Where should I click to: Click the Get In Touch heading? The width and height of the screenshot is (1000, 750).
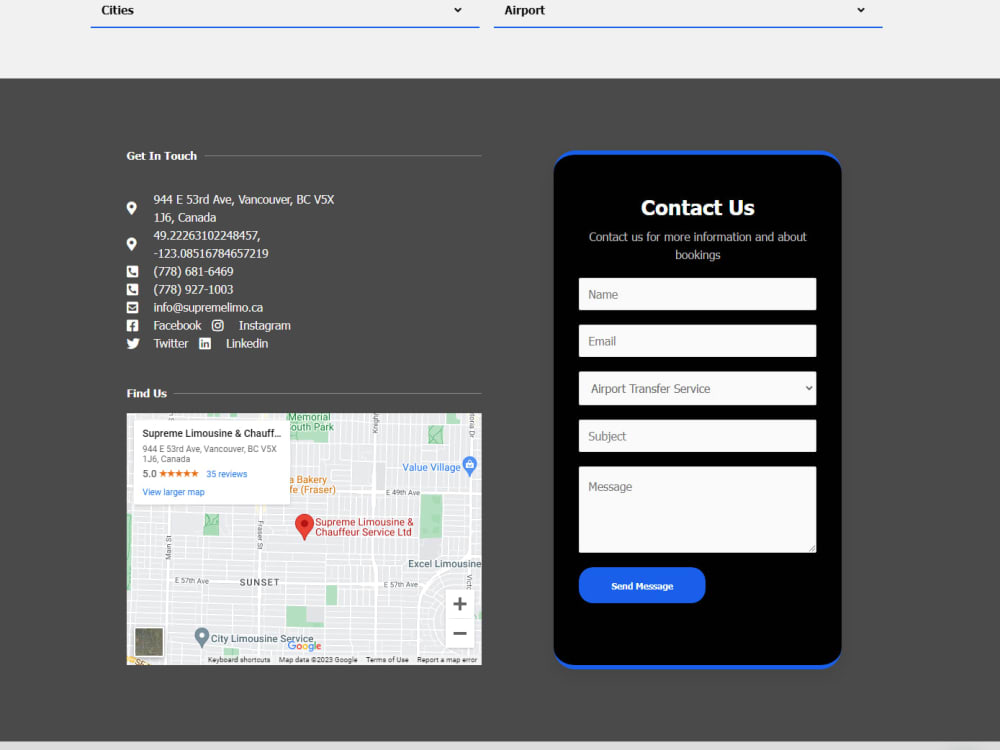point(161,156)
